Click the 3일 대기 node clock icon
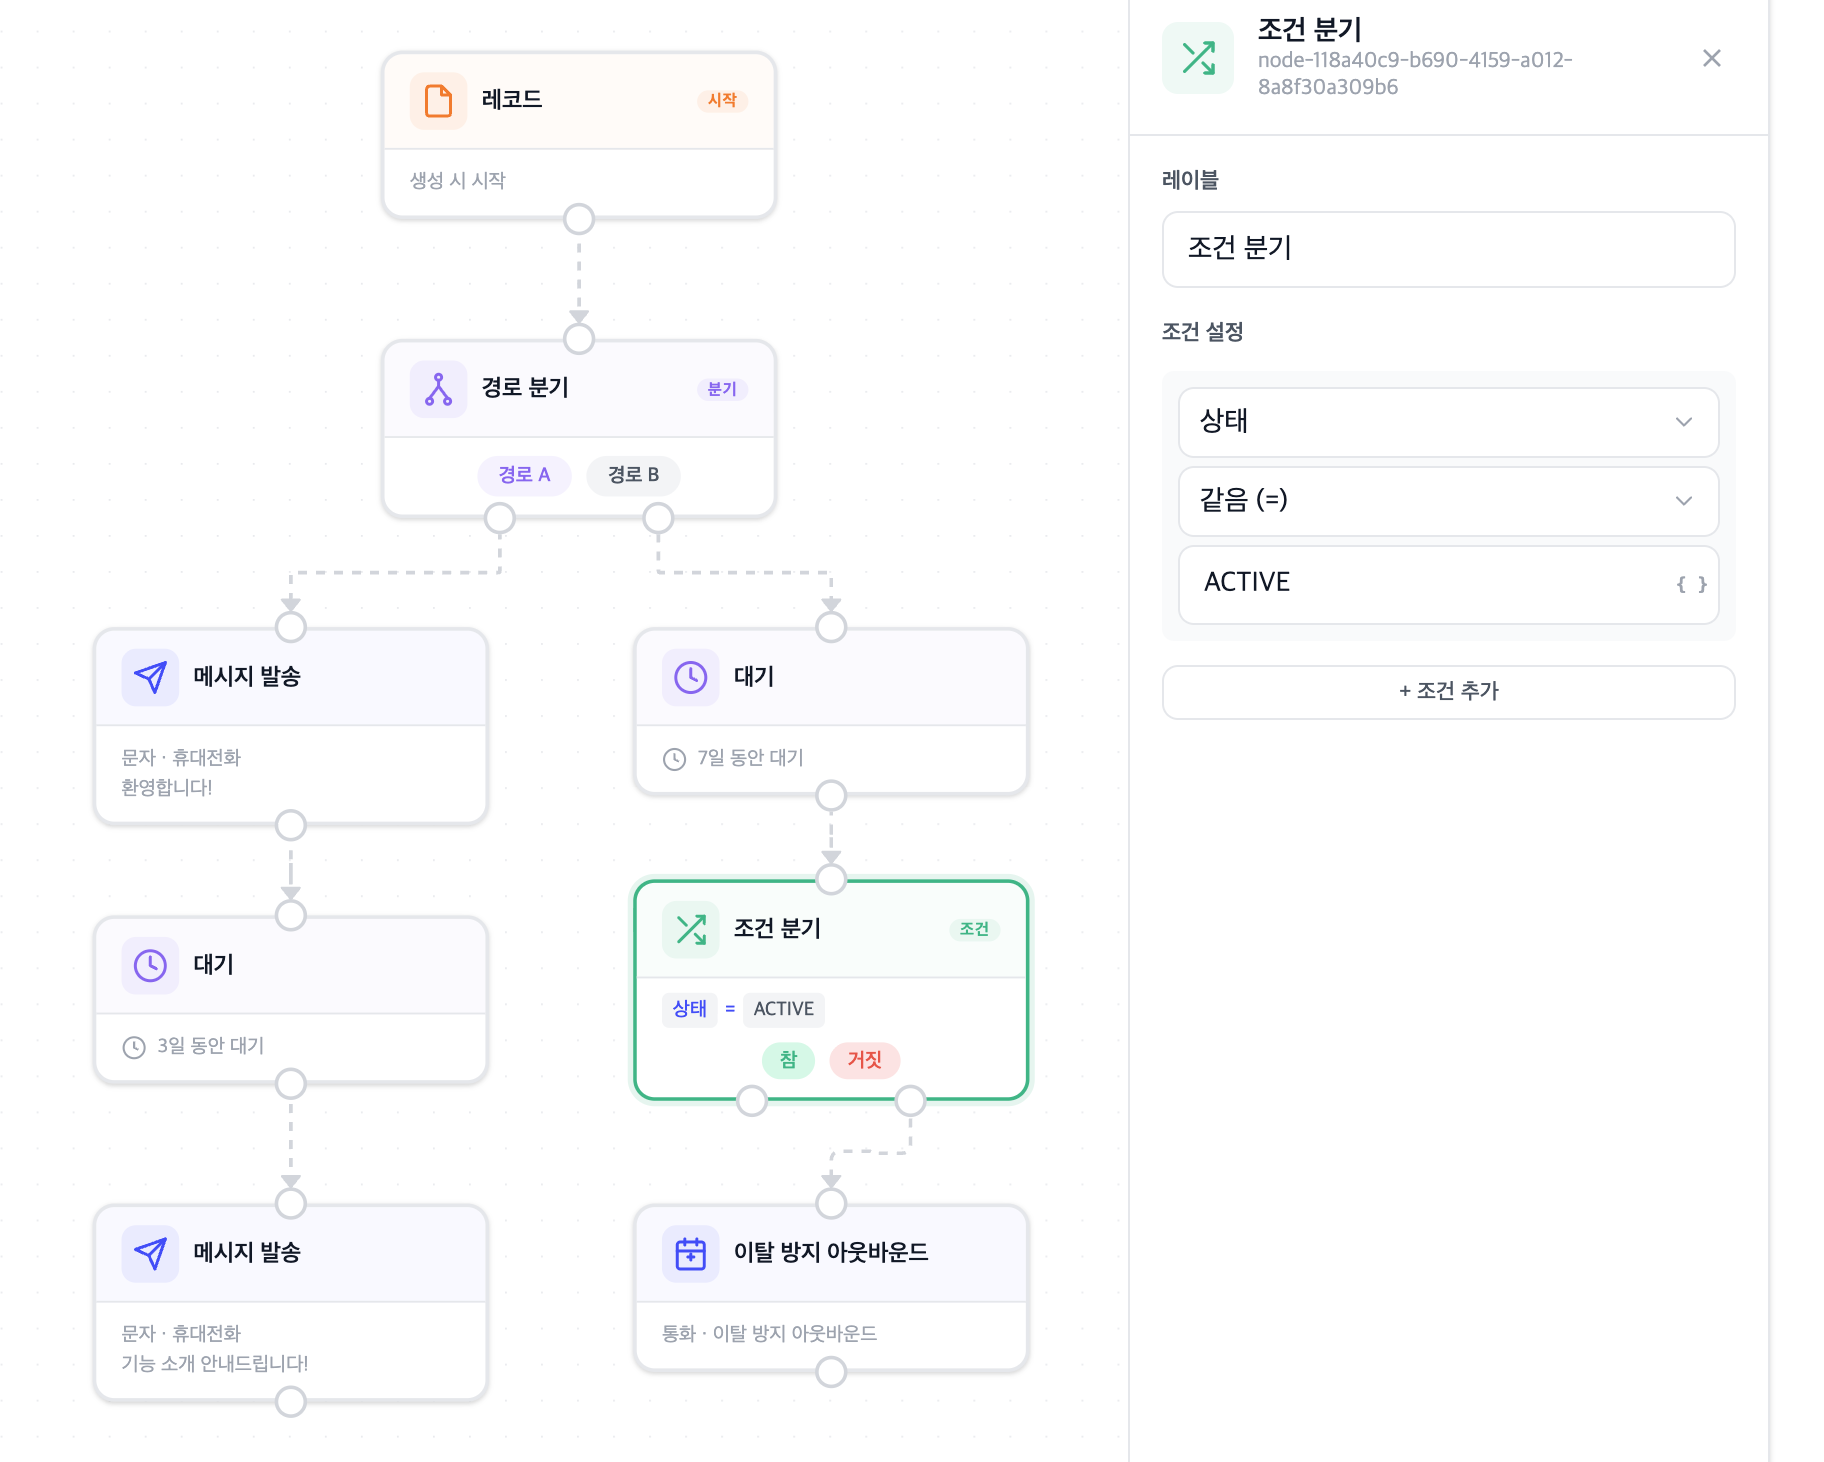1824x1462 pixels. click(150, 965)
